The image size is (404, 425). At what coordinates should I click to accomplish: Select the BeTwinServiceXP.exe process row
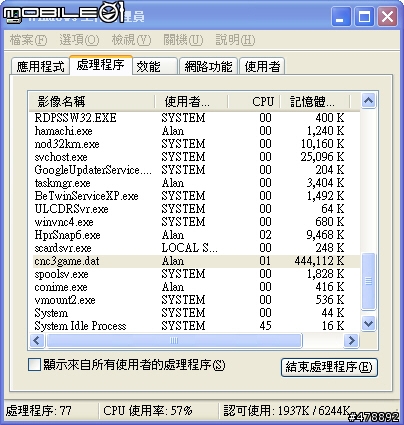point(194,196)
